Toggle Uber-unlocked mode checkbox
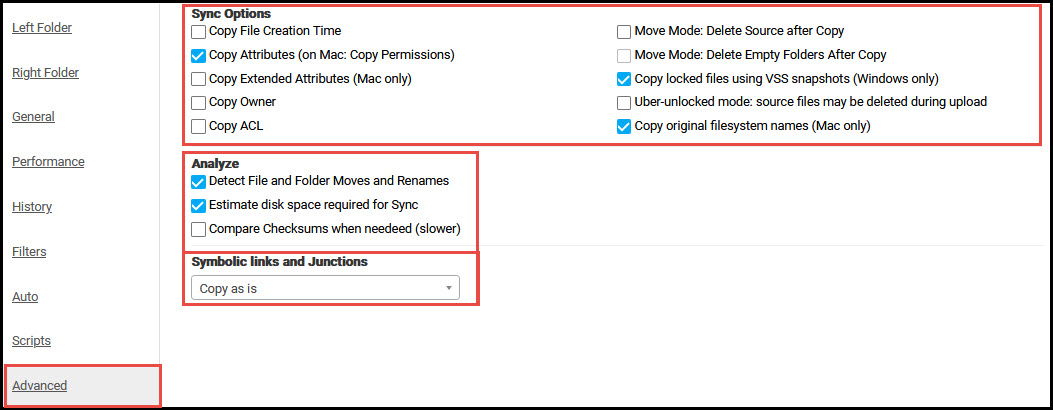 click(624, 103)
